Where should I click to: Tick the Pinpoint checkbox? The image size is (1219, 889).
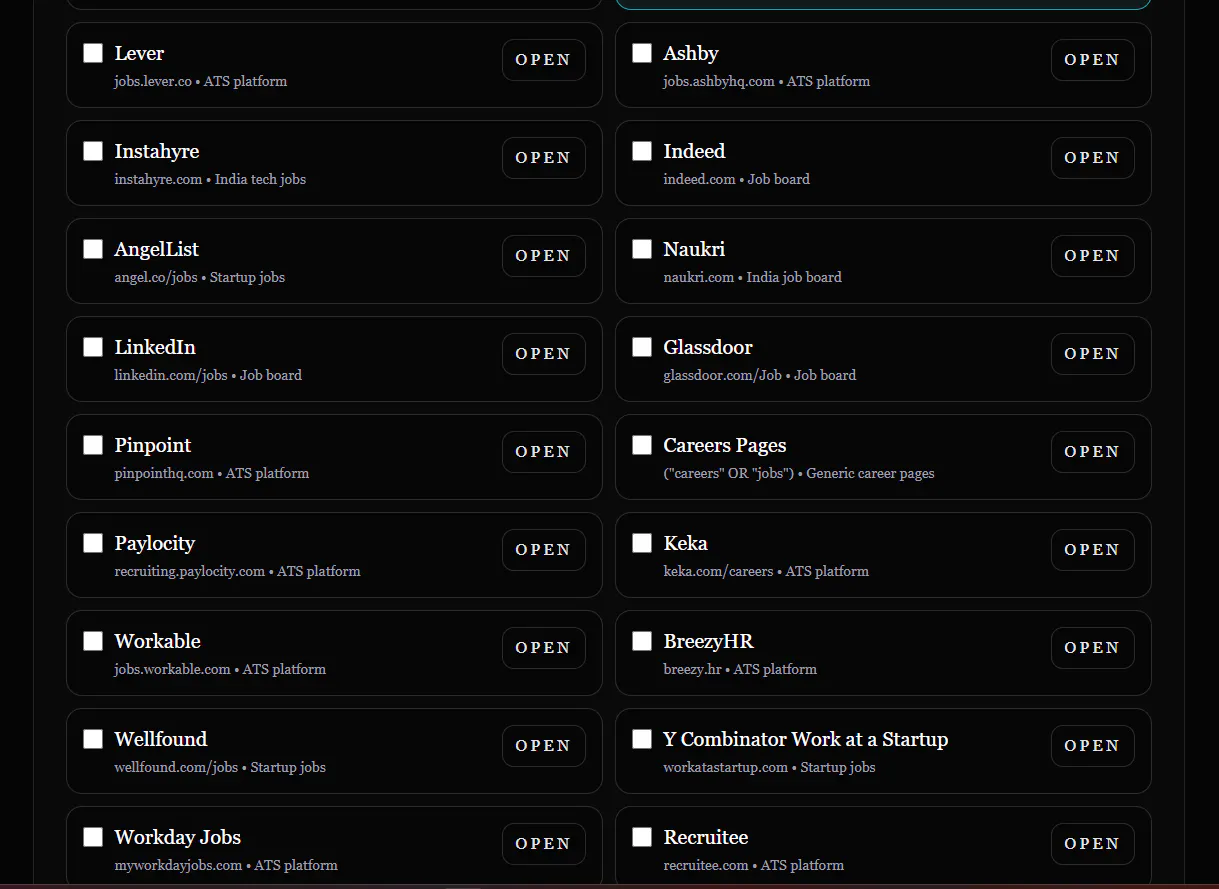(x=93, y=445)
